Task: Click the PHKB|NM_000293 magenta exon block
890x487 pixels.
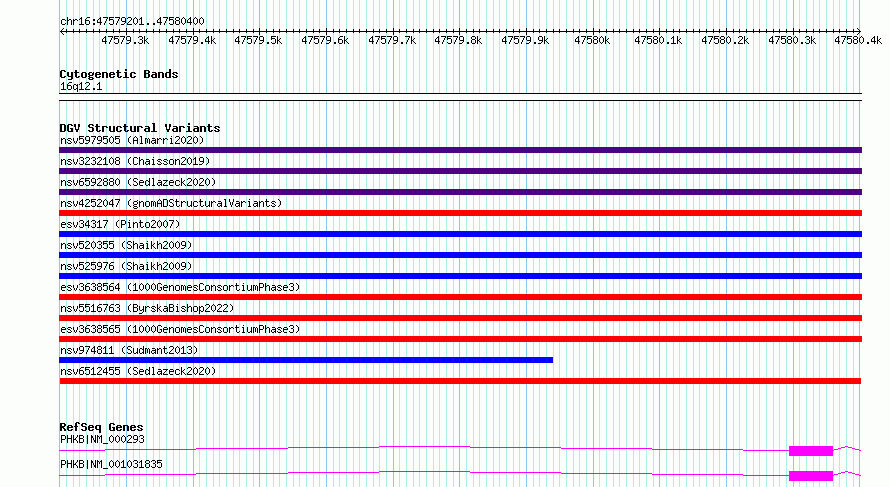Action: tap(811, 451)
